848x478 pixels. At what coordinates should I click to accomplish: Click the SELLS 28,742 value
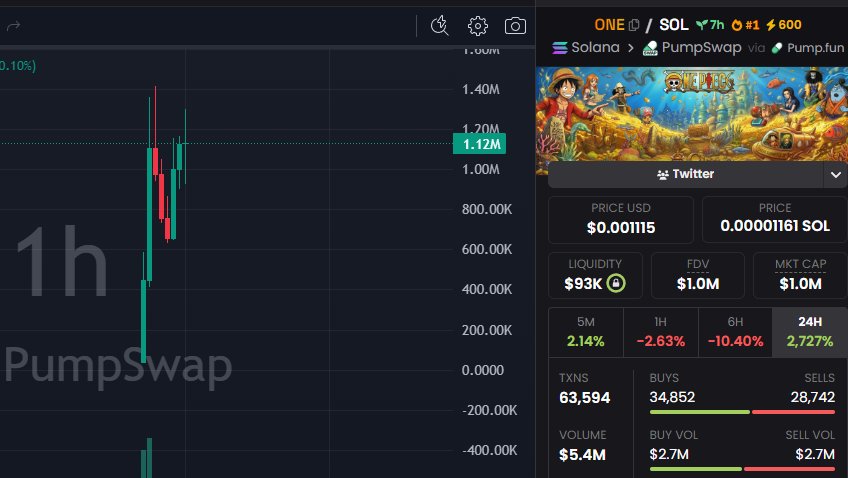coord(812,397)
